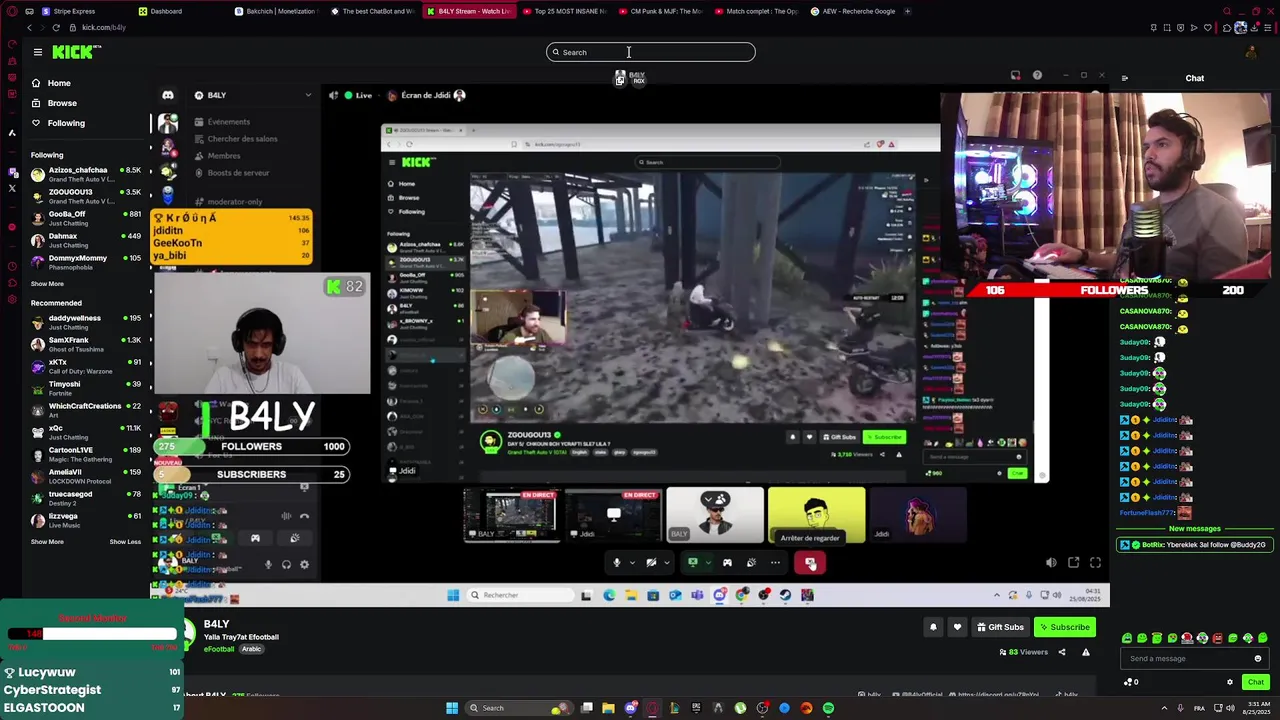Open chat settings gear
This screenshot has width=1280, height=720.
pos(1230,682)
